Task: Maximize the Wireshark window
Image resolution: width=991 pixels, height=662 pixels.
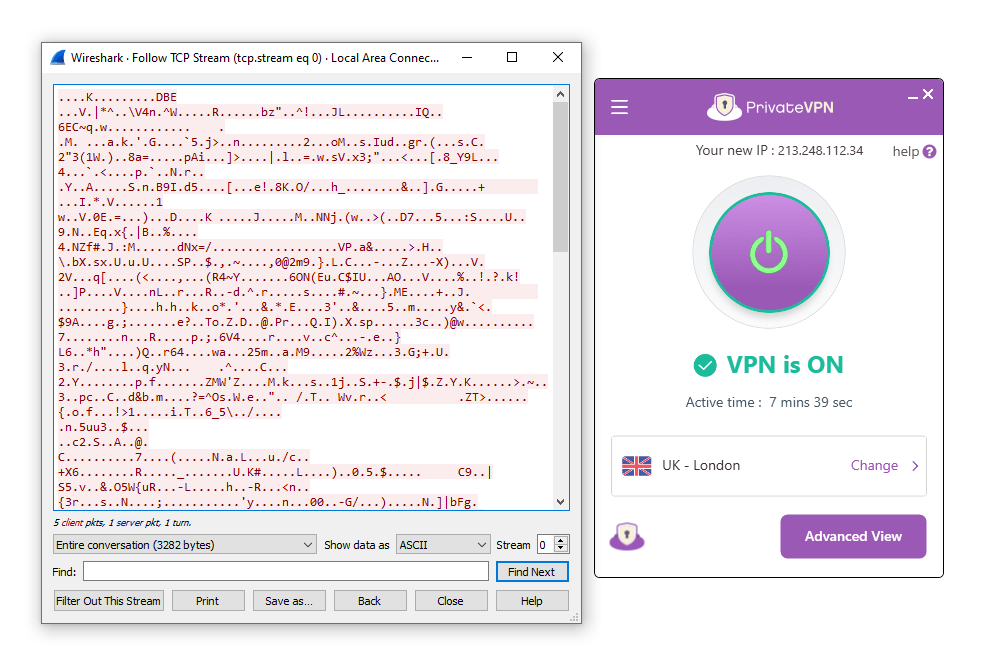Action: coord(512,58)
